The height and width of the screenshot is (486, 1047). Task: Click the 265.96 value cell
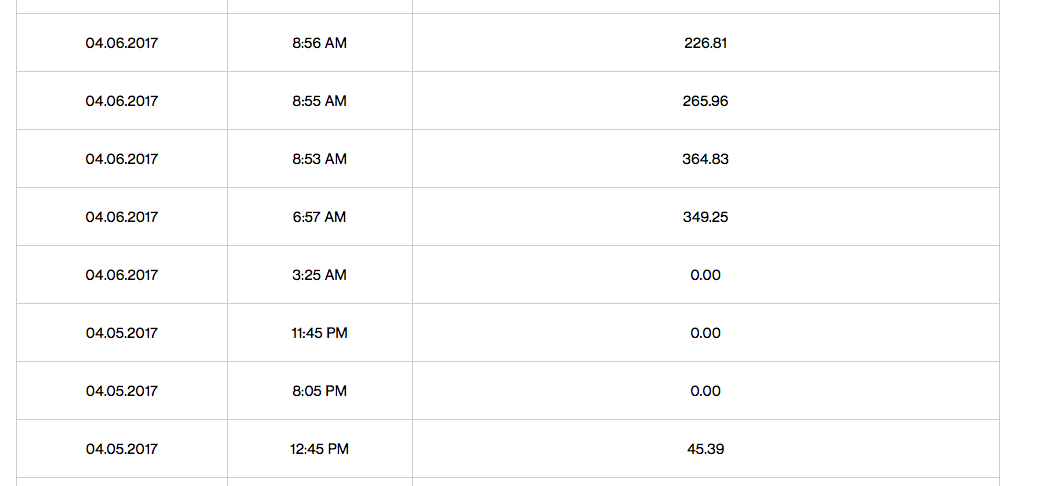point(706,101)
